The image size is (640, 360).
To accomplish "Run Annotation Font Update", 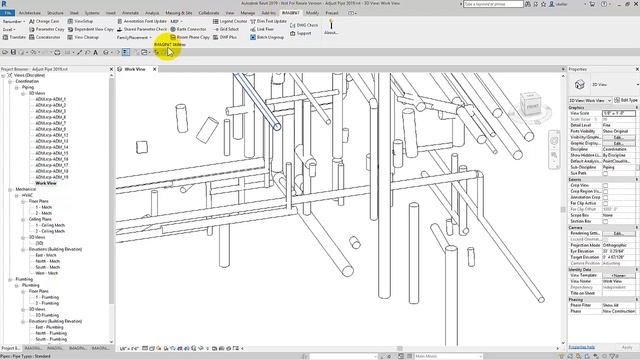I will tap(142, 21).
